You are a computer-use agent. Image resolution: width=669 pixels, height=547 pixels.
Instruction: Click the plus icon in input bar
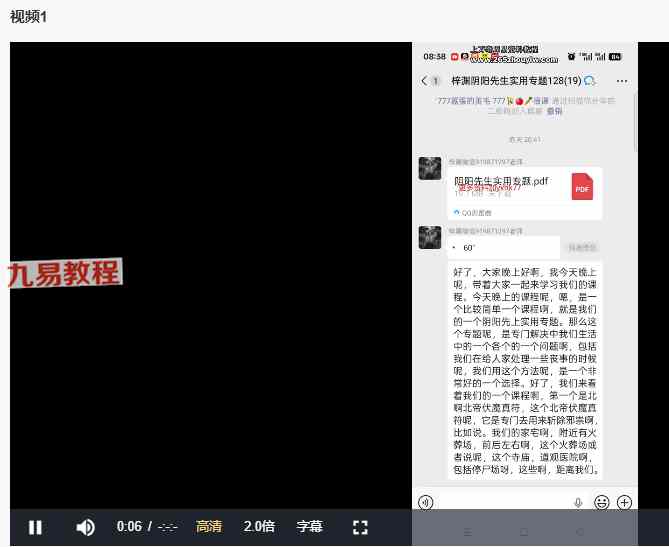(624, 502)
